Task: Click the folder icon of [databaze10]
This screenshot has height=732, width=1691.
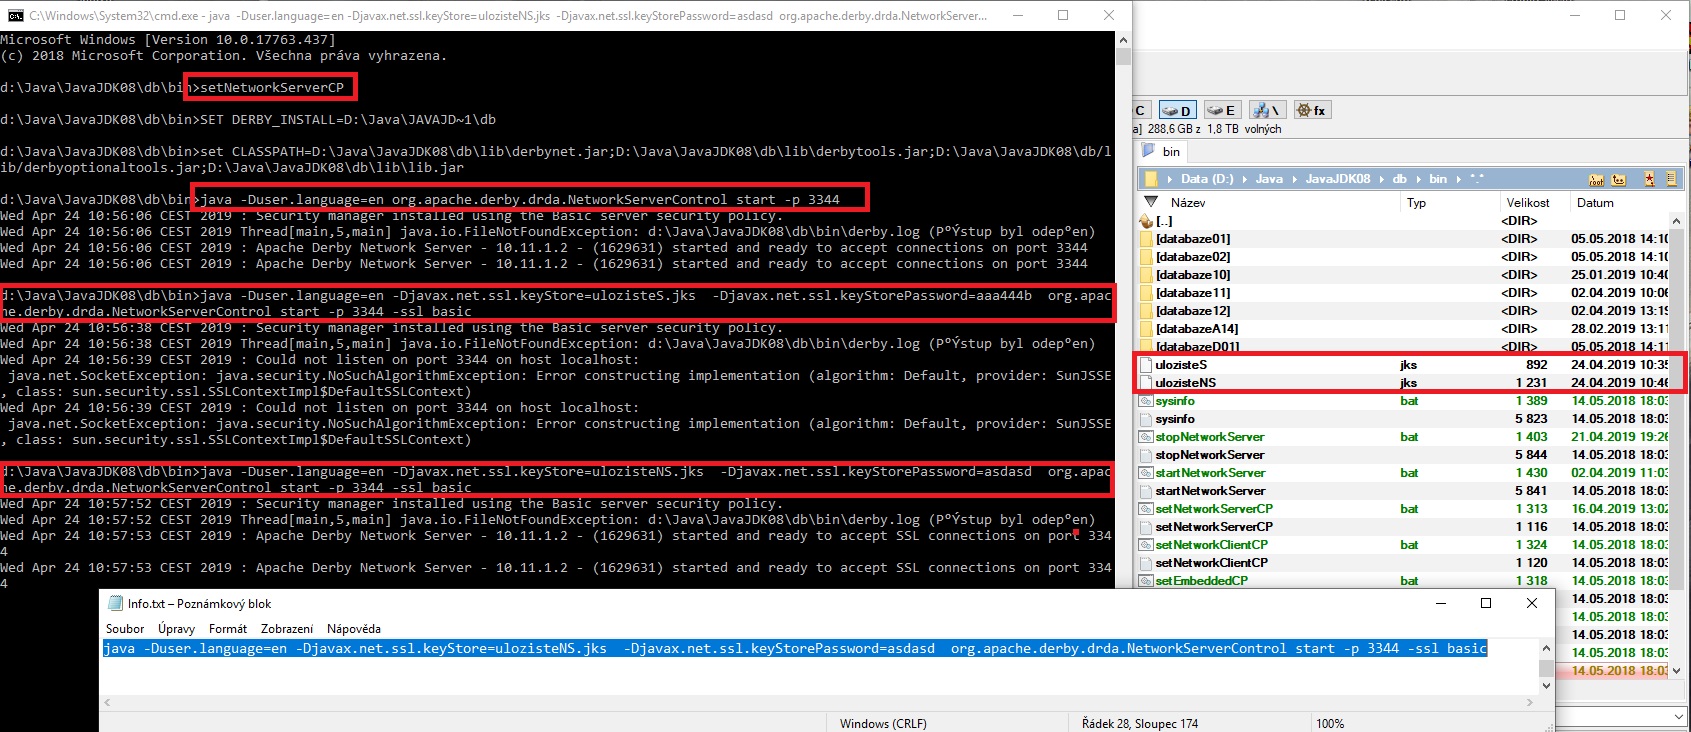Action: (1146, 275)
